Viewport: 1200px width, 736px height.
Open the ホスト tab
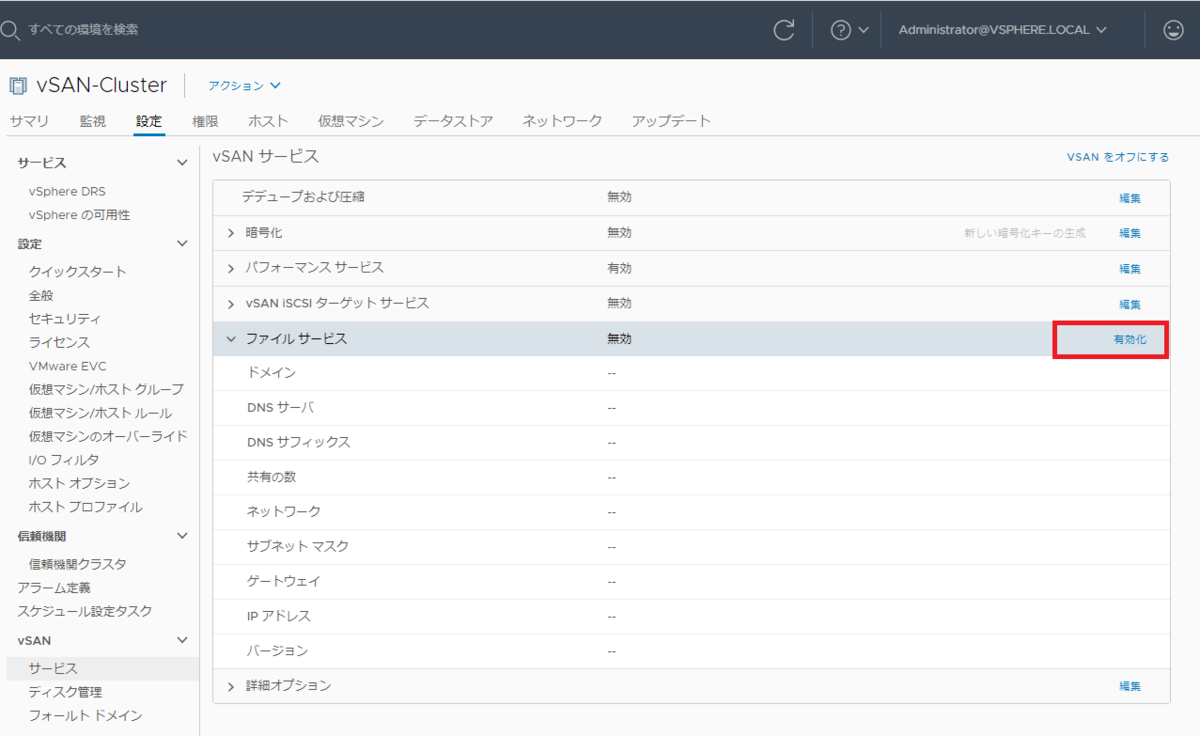[268, 121]
